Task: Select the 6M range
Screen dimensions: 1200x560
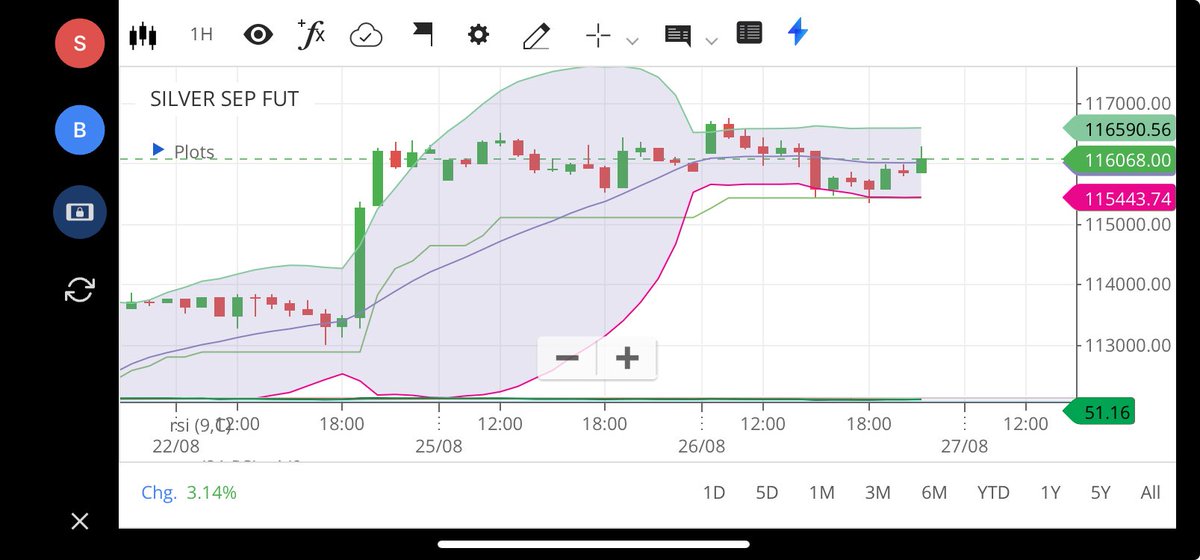Action: click(x=934, y=493)
